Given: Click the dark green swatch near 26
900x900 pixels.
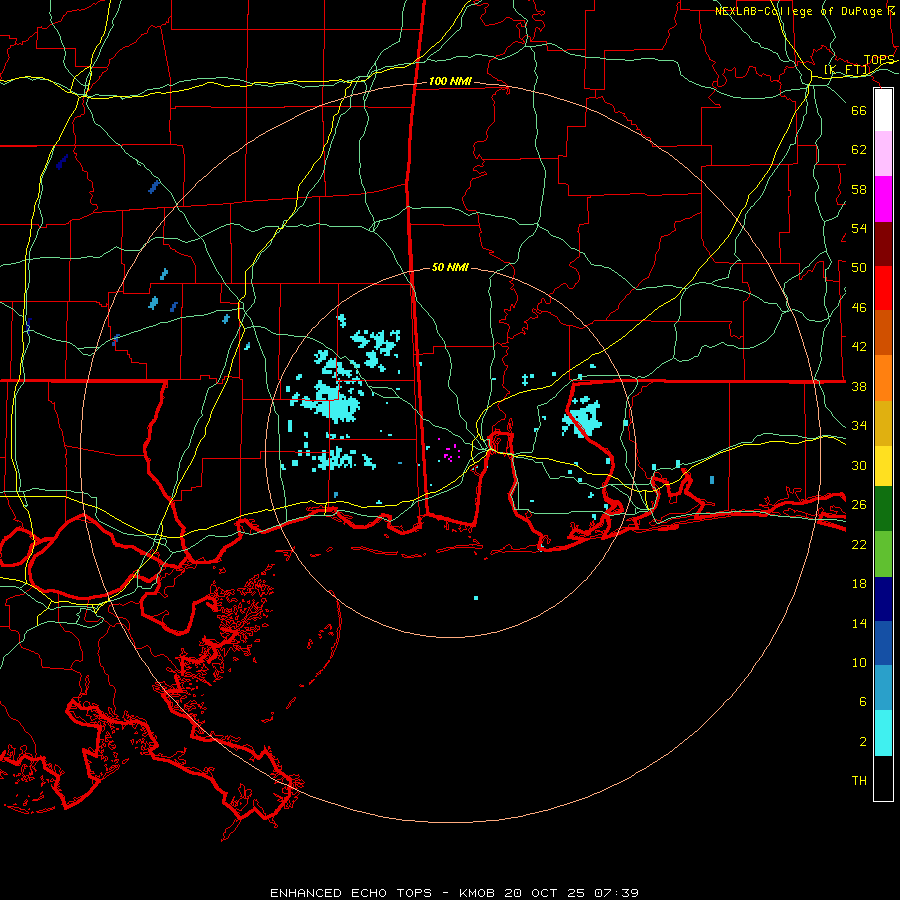Looking at the screenshot, I should 883,509.
